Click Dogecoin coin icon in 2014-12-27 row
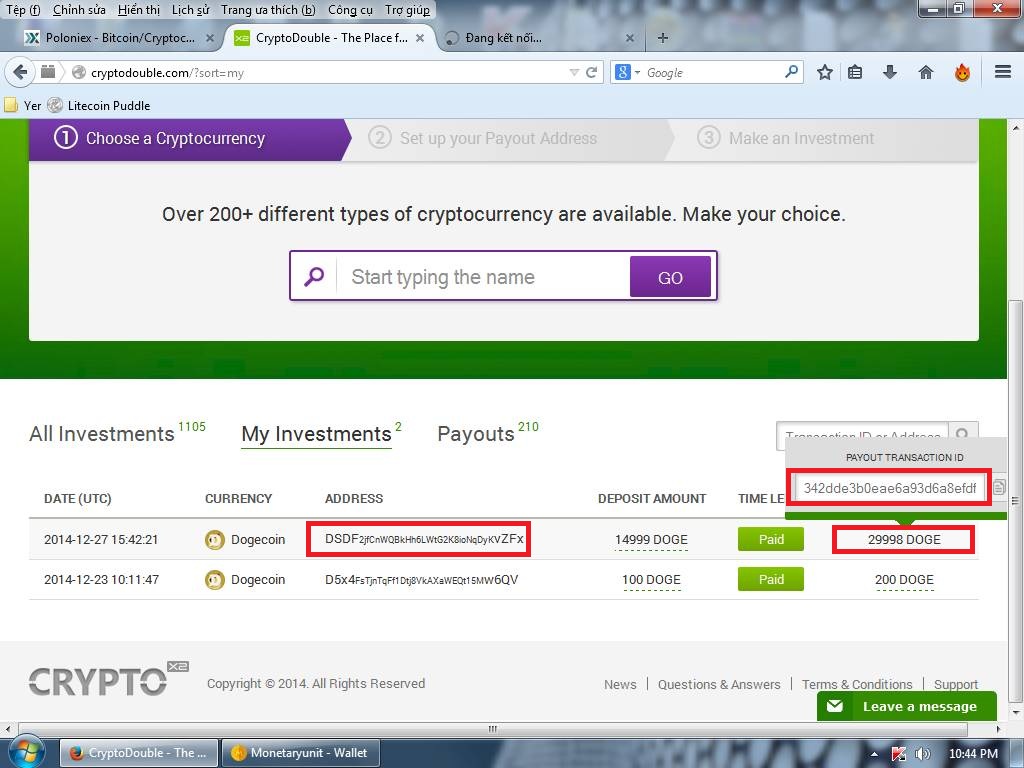The height and width of the screenshot is (768, 1024). click(214, 540)
